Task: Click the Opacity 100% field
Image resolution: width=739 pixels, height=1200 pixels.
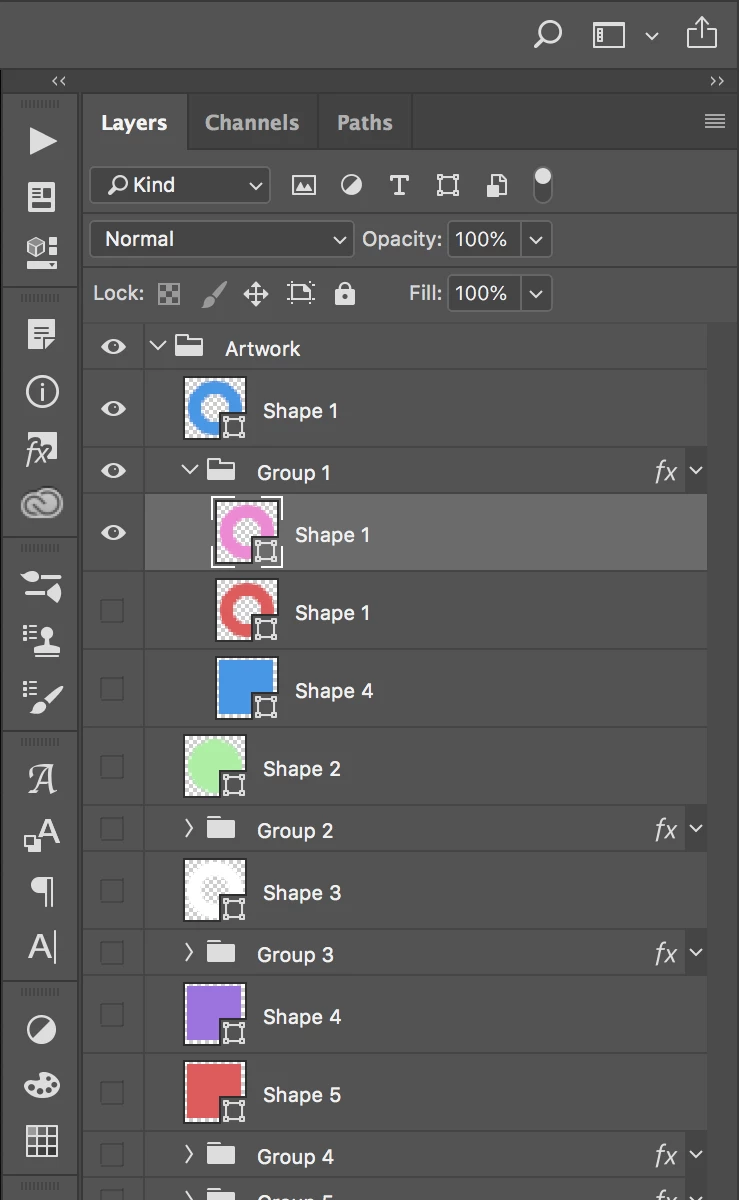Action: (x=484, y=240)
